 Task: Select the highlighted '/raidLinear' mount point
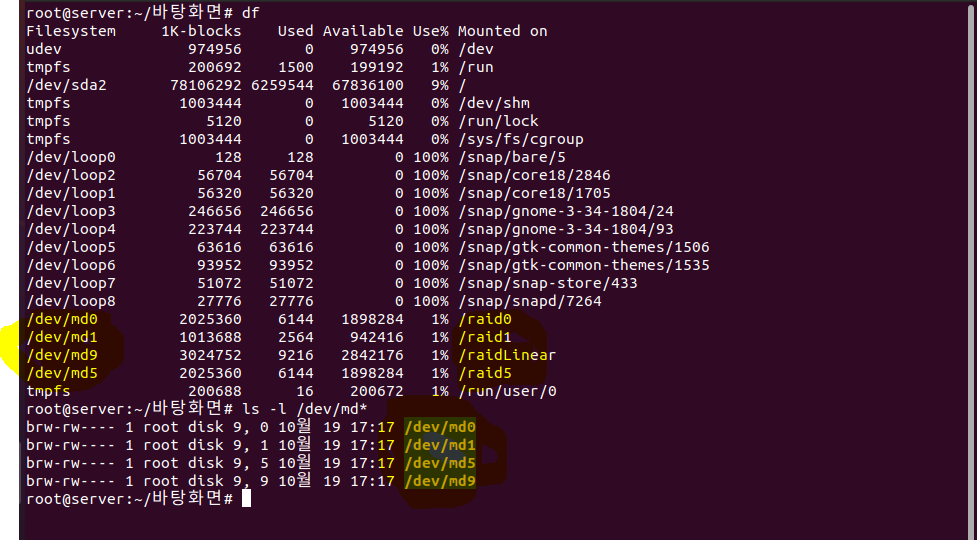pos(507,356)
